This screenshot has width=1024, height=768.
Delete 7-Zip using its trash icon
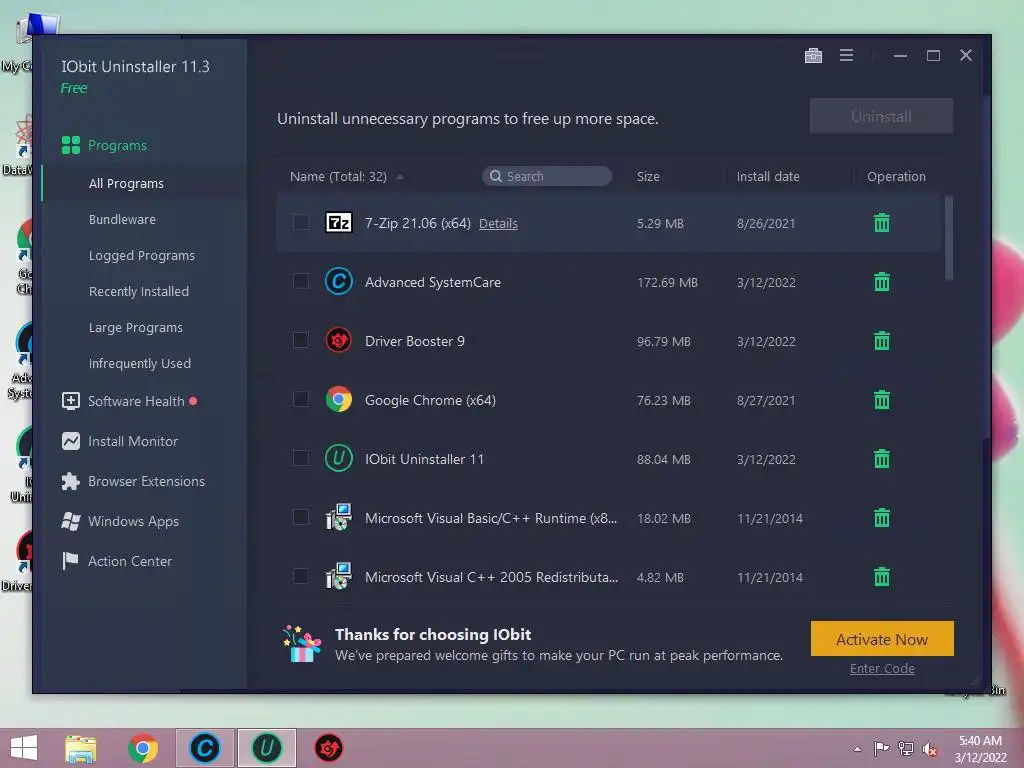tap(882, 223)
